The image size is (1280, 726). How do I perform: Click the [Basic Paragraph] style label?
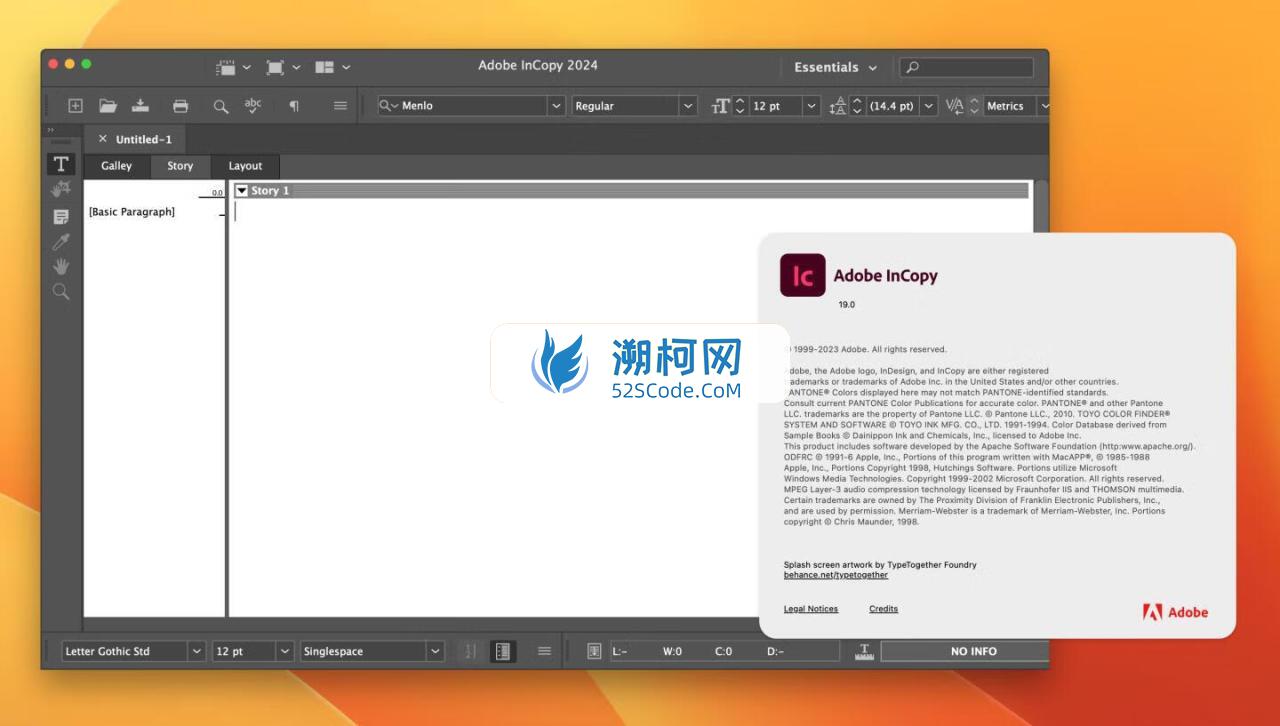(x=132, y=212)
